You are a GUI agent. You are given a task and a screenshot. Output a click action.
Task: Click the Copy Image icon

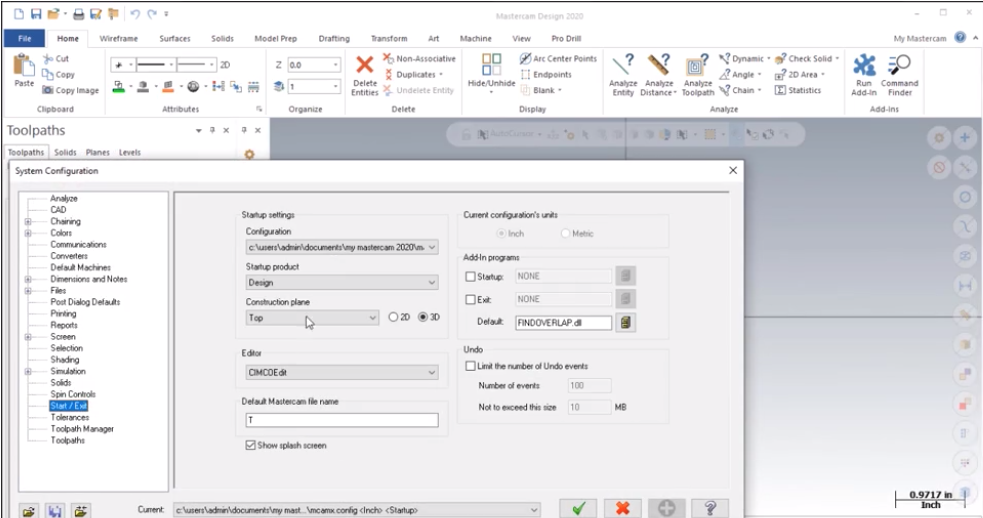click(x=48, y=90)
